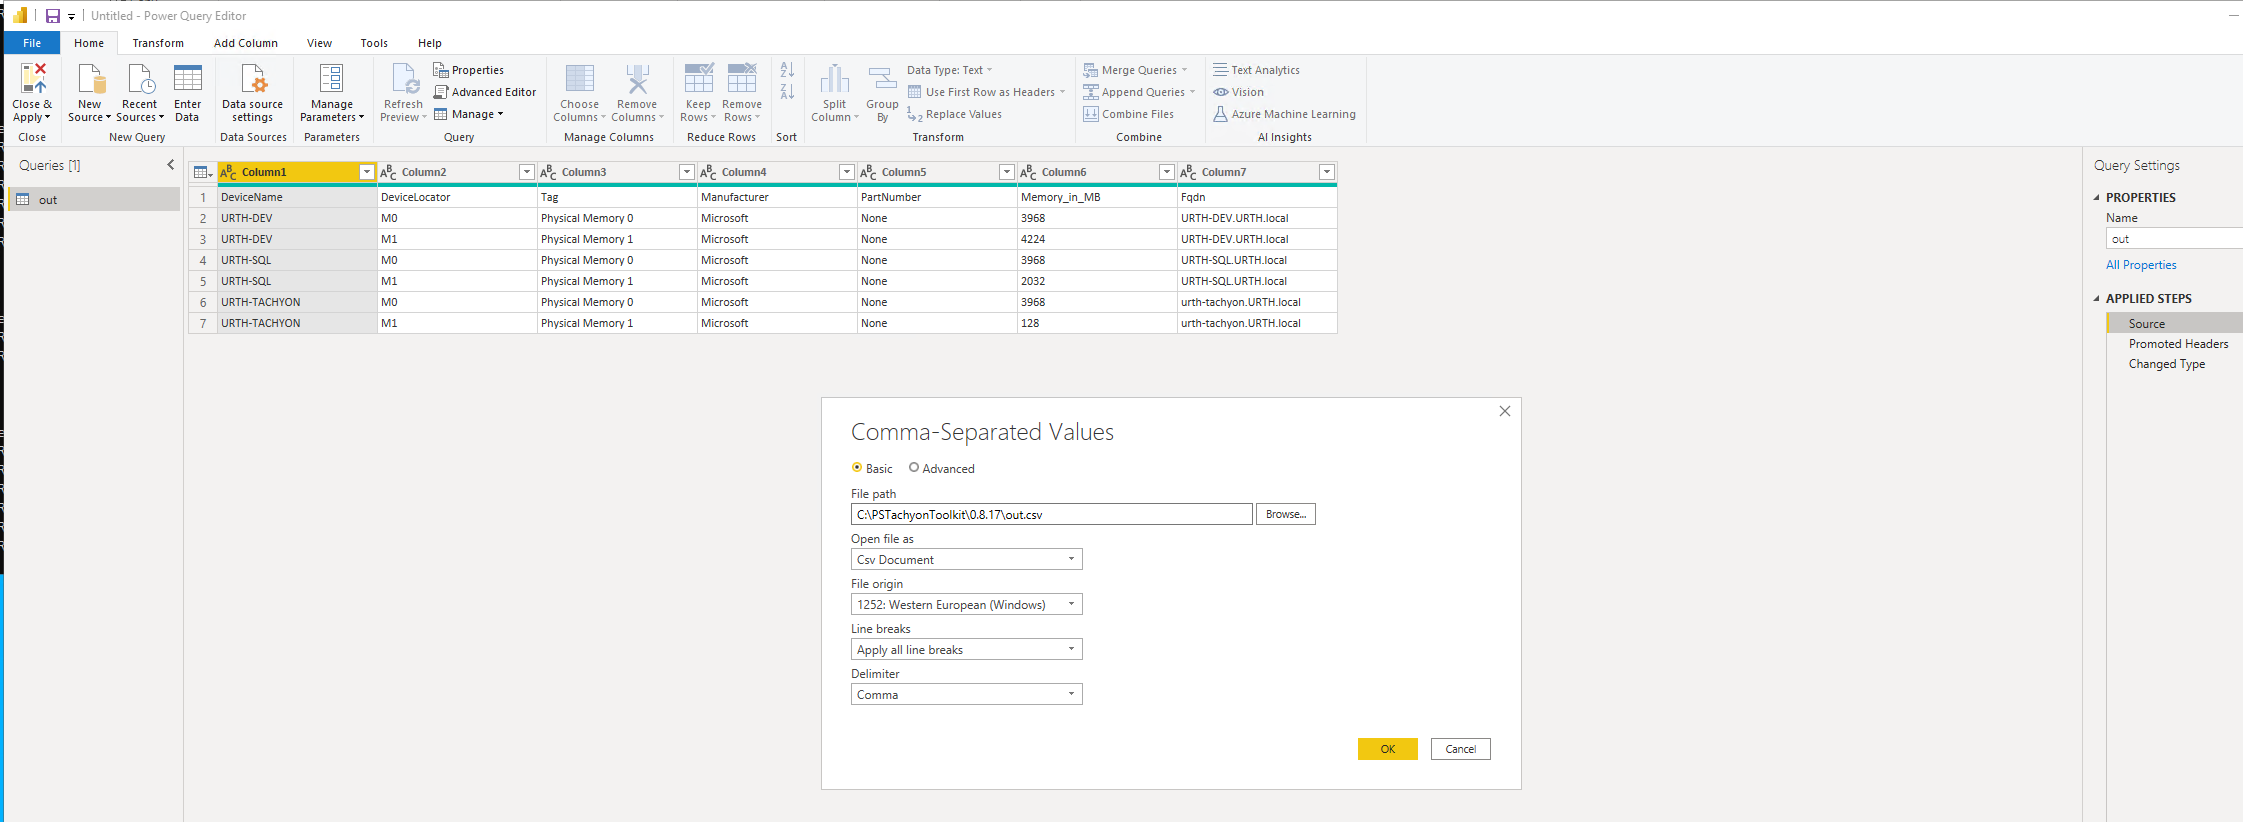Click the Save icon in title bar

pyautogui.click(x=53, y=16)
